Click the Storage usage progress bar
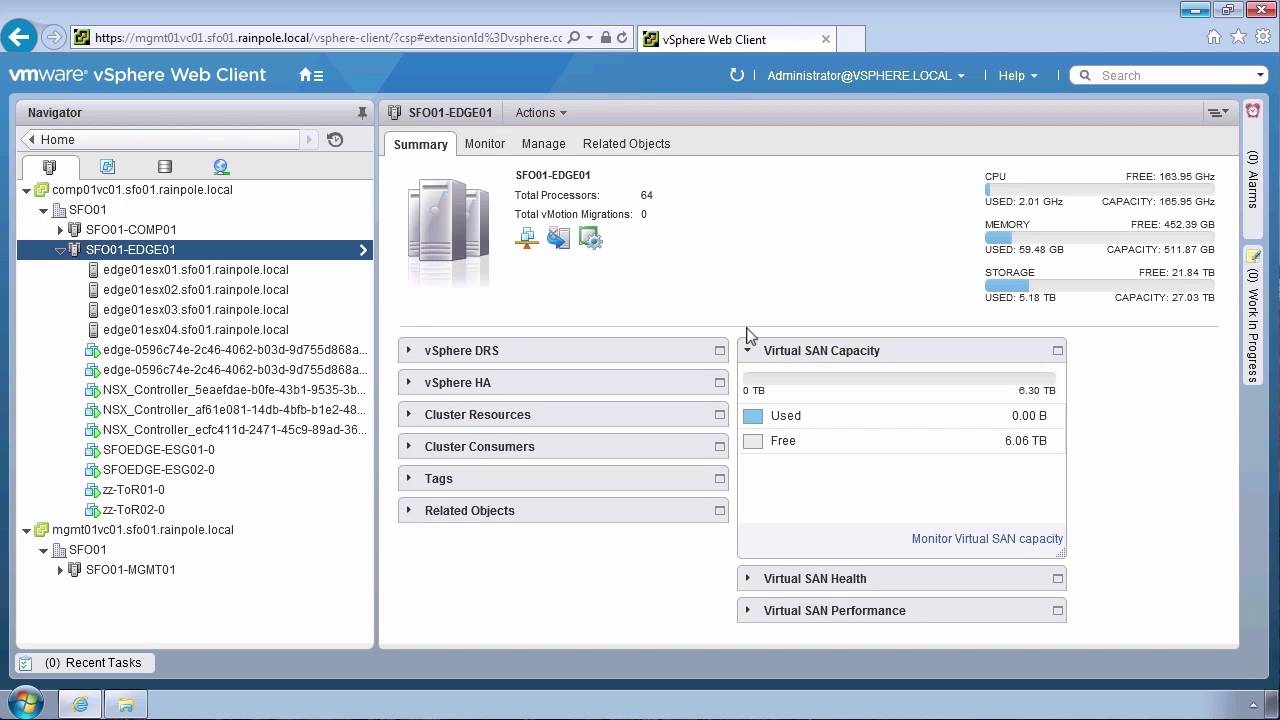 point(1099,285)
